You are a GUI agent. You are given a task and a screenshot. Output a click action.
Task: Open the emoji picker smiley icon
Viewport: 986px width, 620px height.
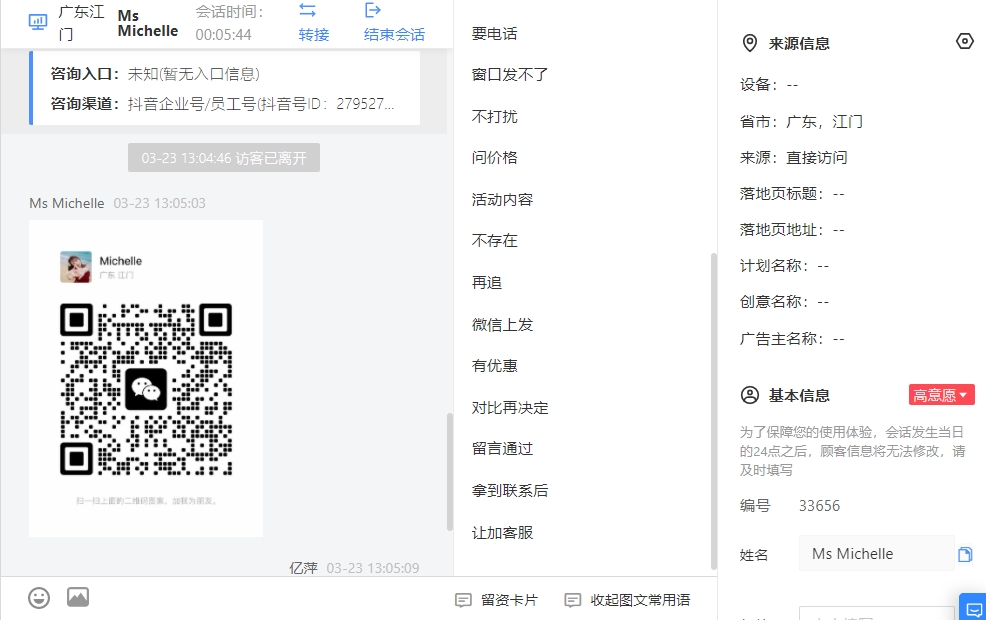coord(39,597)
